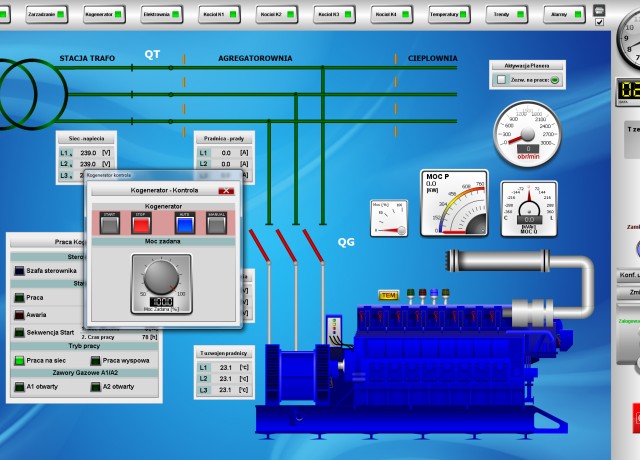Open the Kociol K4 tab
The image size is (640, 460).
pyautogui.click(x=392, y=14)
